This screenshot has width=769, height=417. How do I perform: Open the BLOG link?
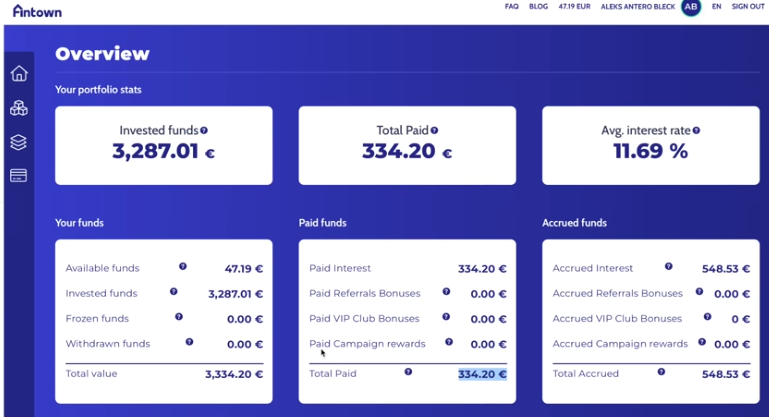point(538,6)
